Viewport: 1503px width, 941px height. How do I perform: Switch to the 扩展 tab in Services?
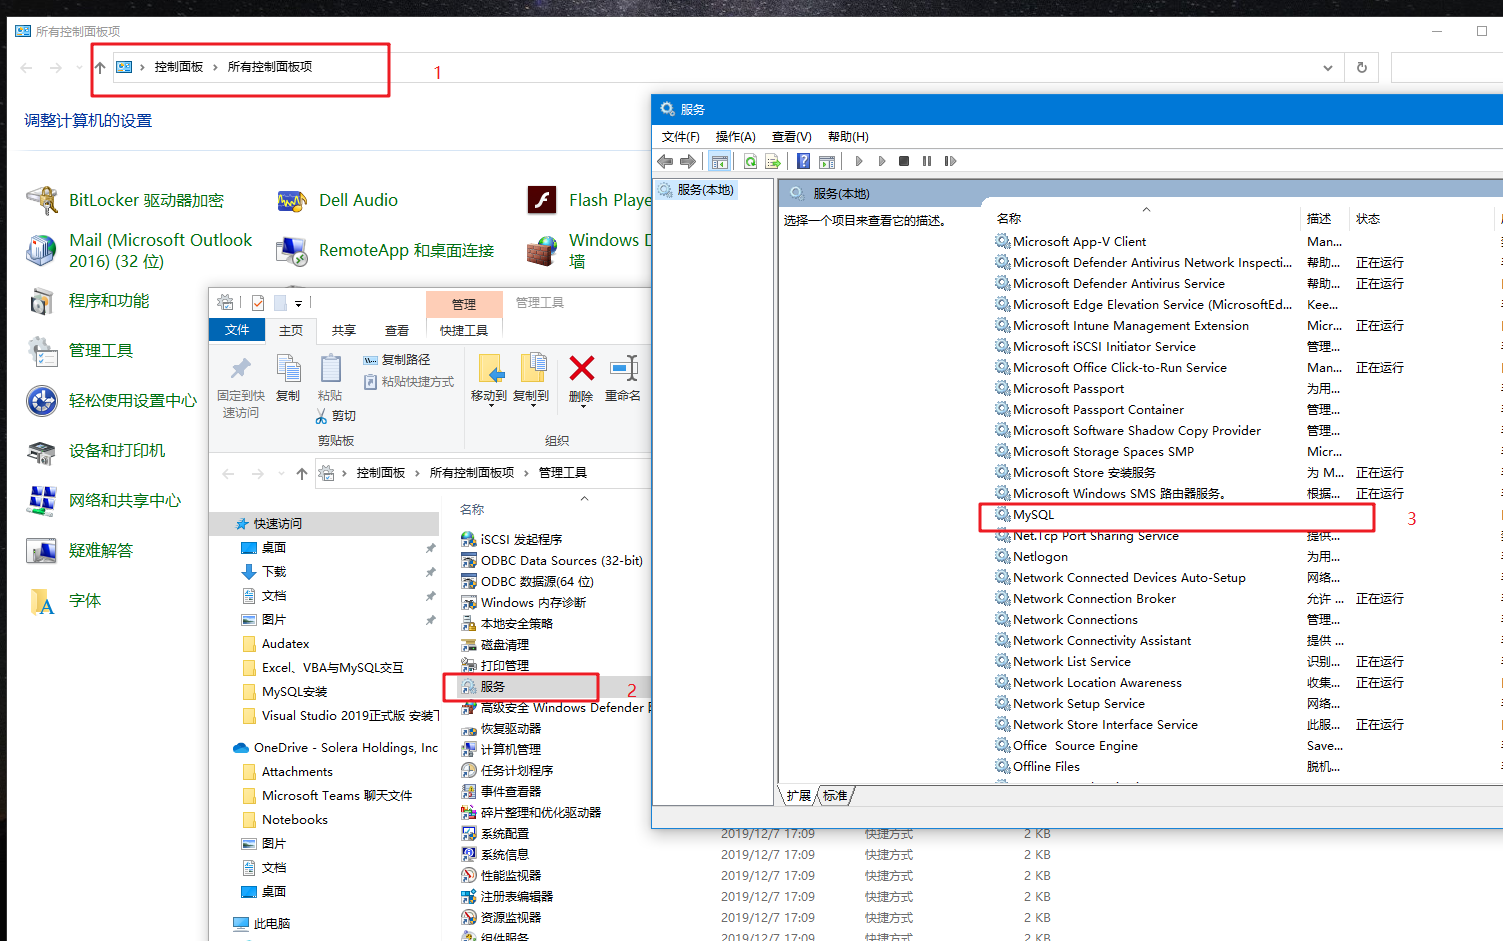point(799,796)
